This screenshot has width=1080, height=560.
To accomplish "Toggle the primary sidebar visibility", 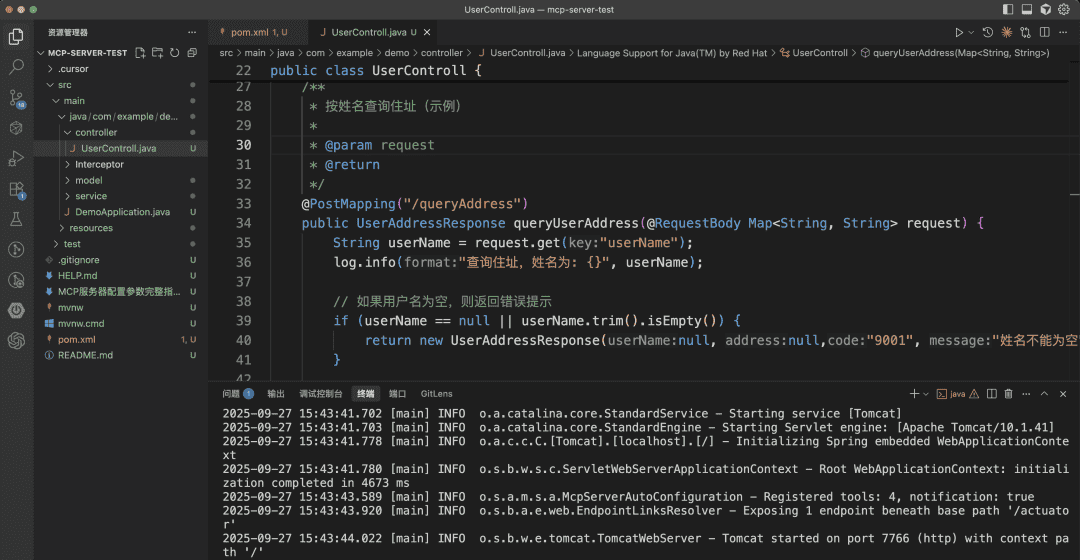I will pos(1008,9).
